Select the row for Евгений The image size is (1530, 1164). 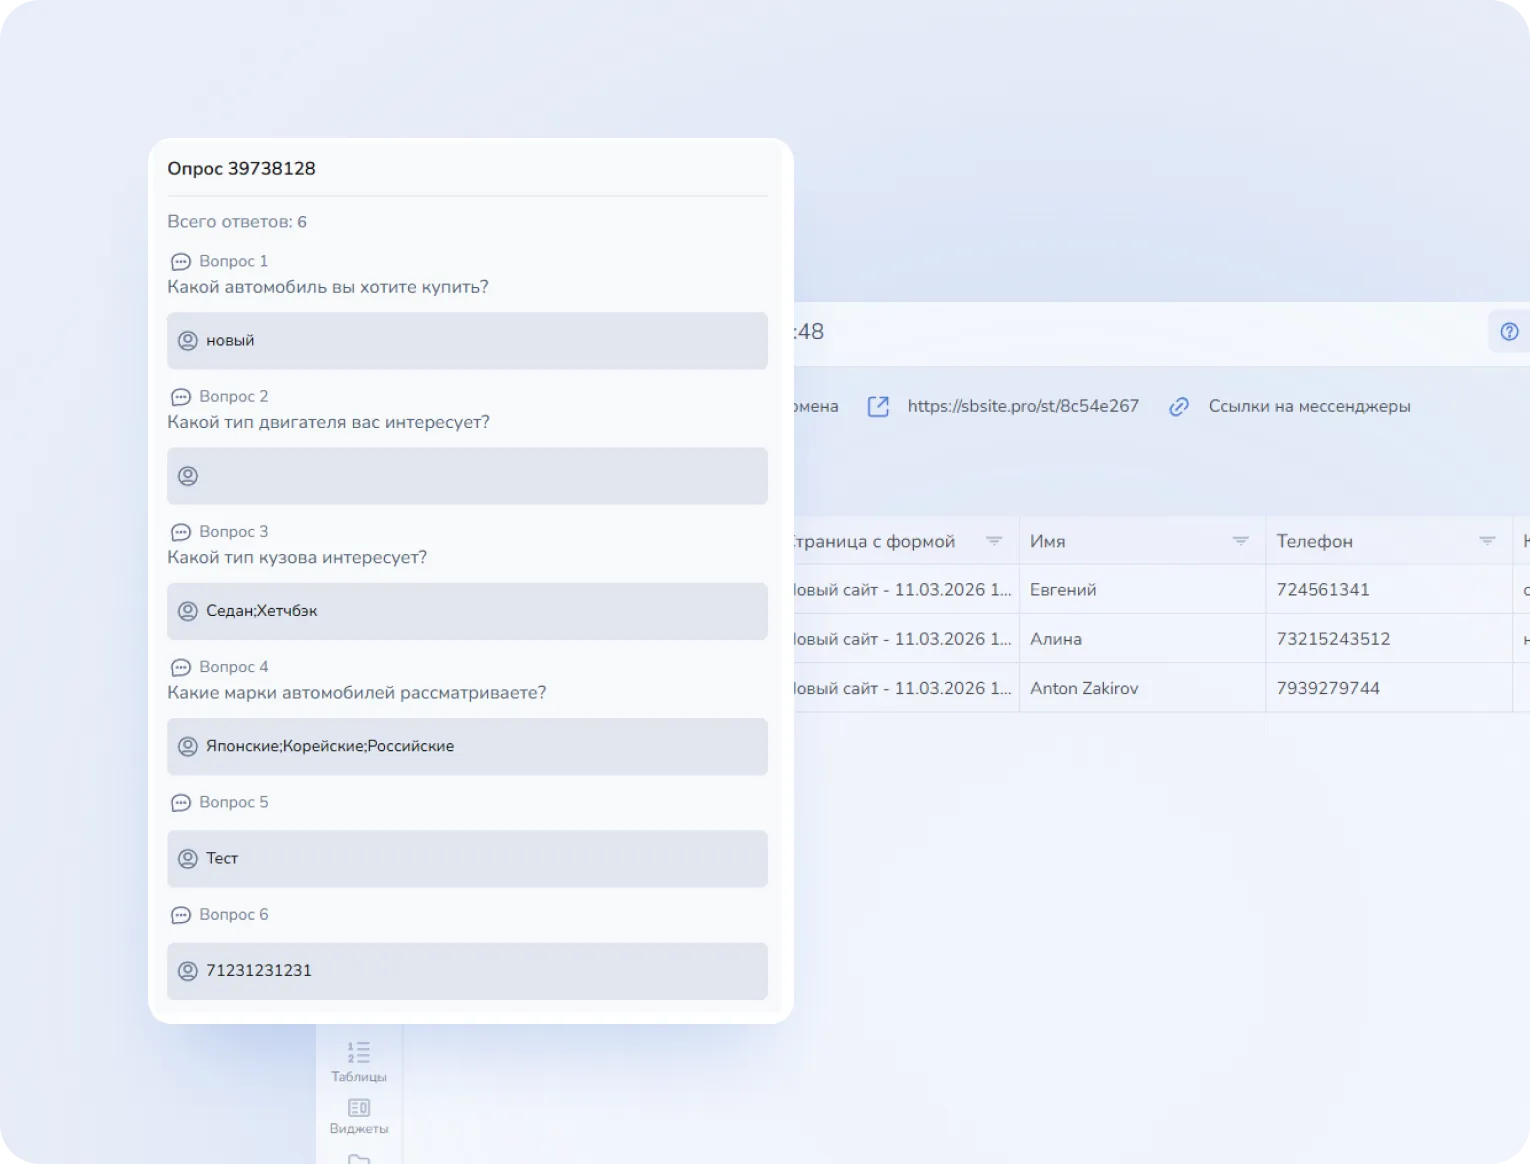click(1063, 590)
